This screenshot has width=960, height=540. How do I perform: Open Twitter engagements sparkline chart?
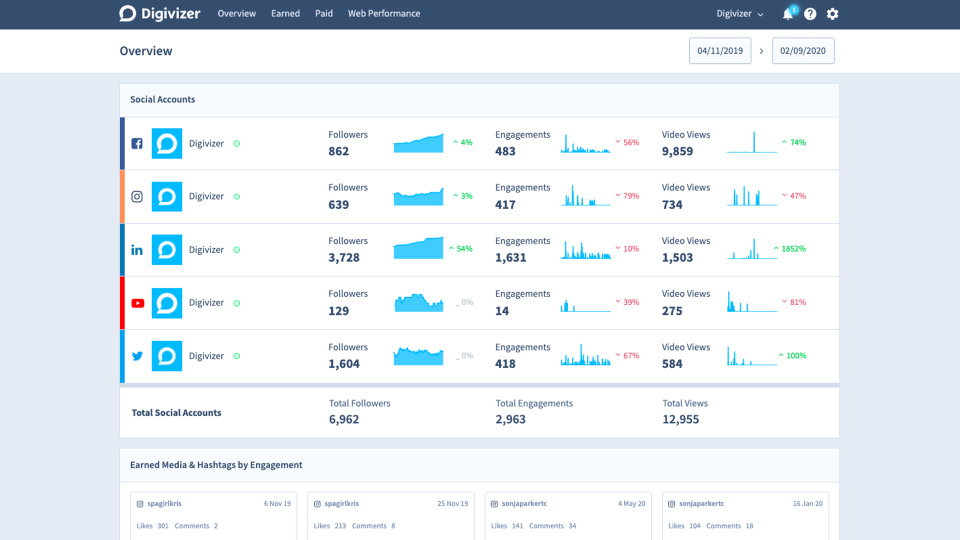[585, 355]
